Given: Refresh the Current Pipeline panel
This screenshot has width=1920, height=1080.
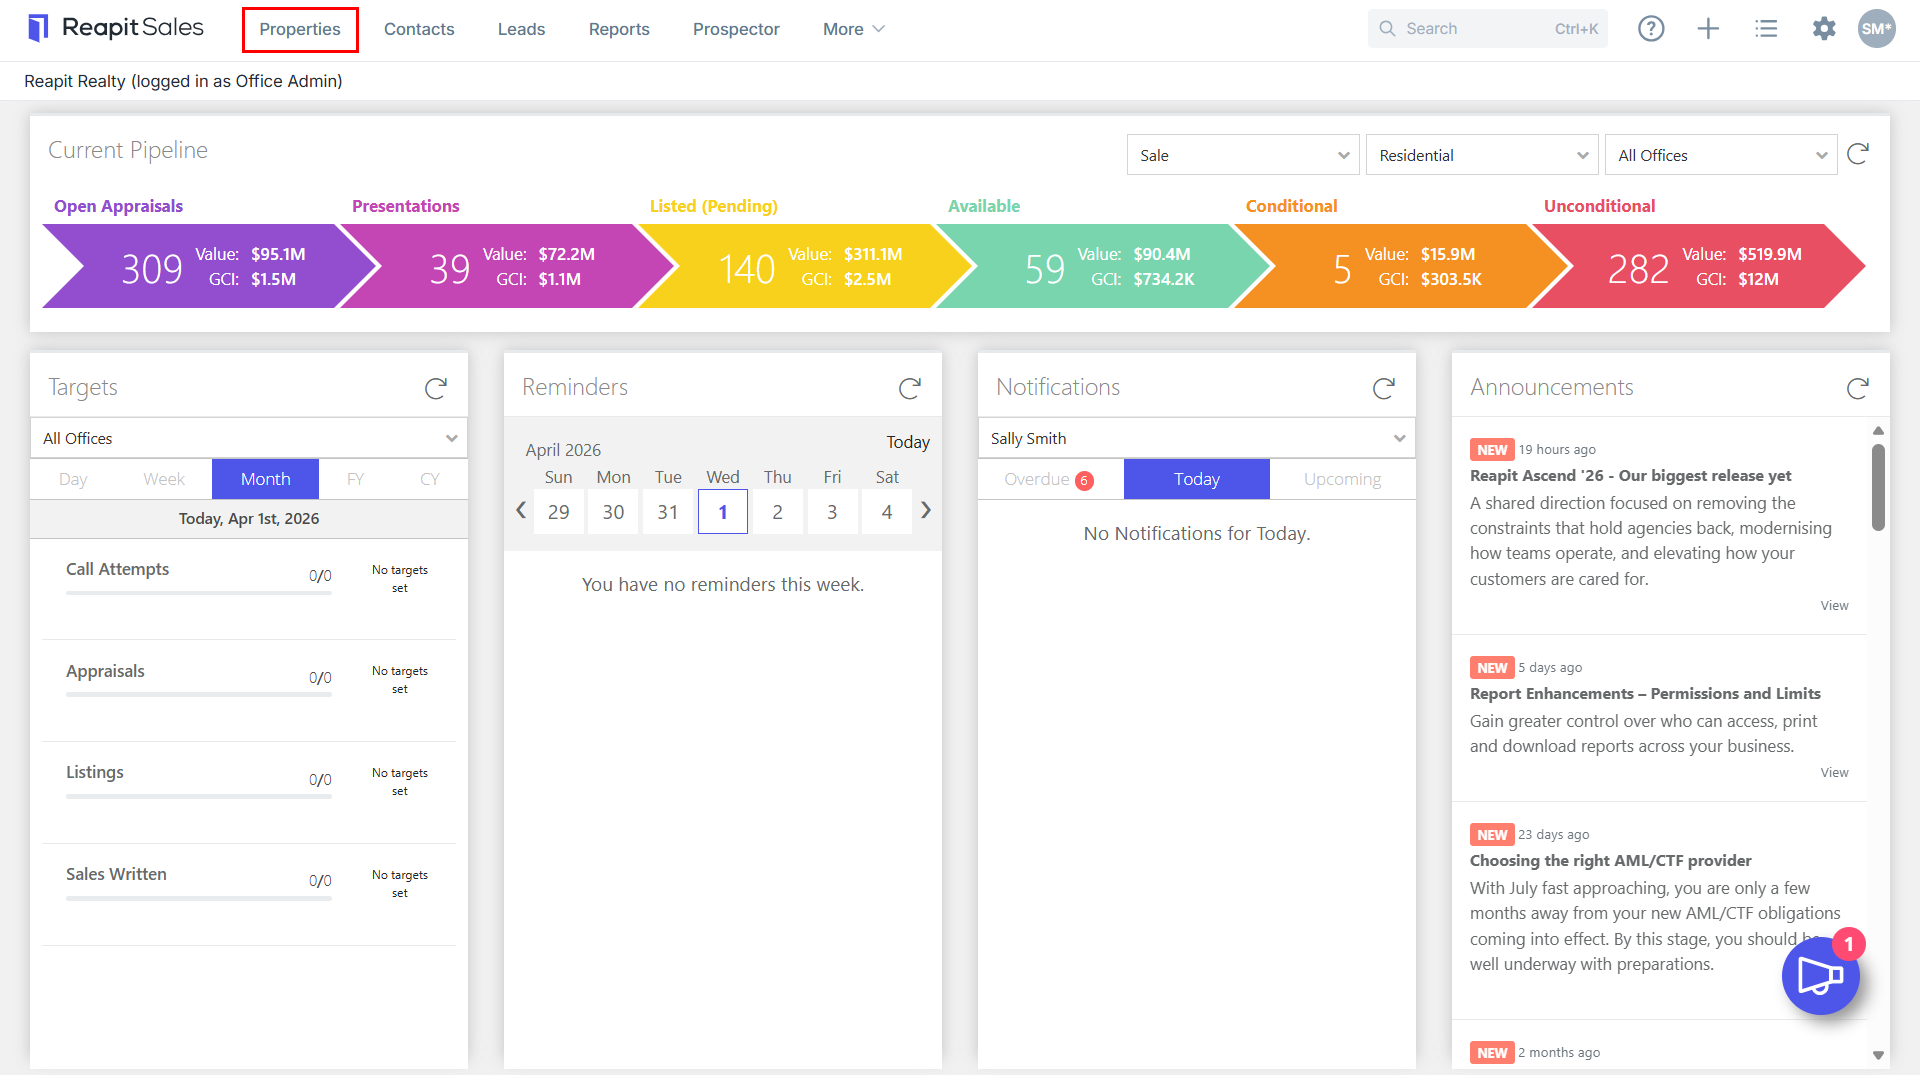Looking at the screenshot, I should click(1858, 154).
